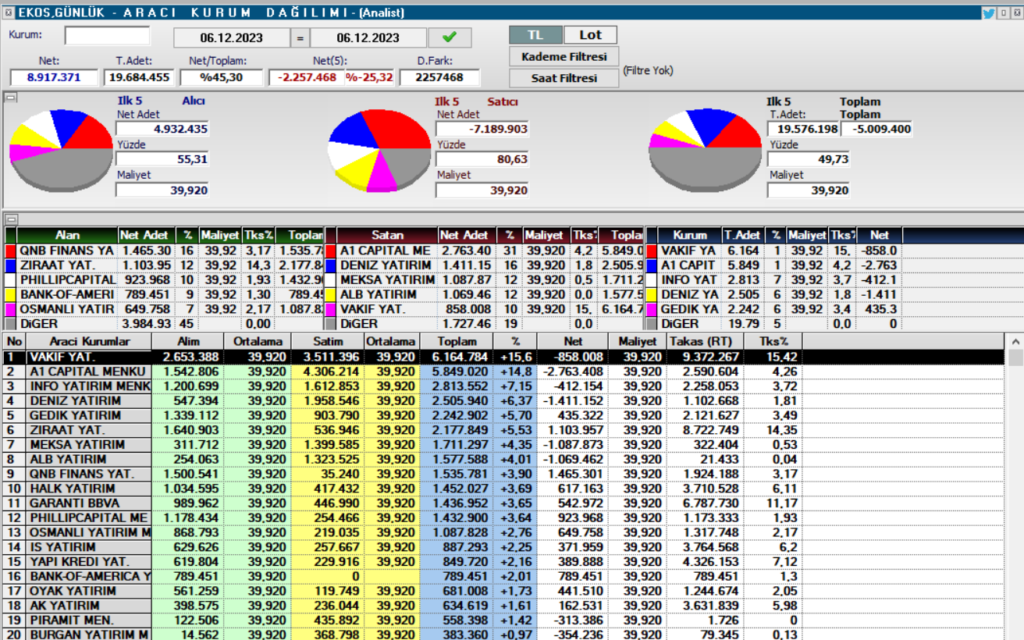
Task: Open Saat Filtresi
Action: pyautogui.click(x=566, y=78)
